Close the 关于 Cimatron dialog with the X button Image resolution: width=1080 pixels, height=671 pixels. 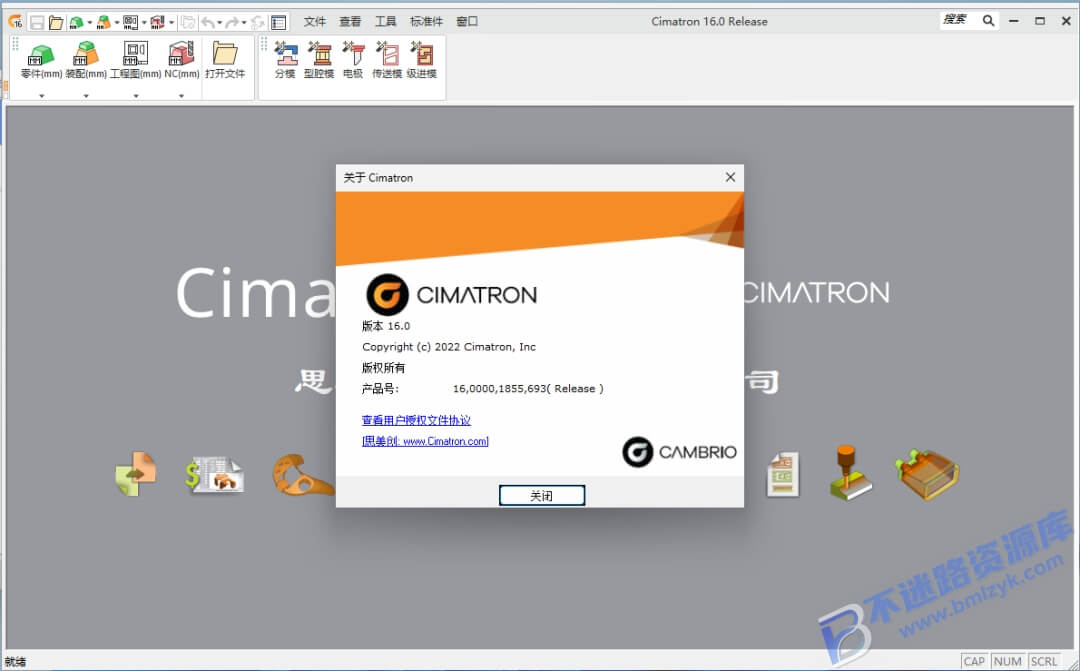730,177
